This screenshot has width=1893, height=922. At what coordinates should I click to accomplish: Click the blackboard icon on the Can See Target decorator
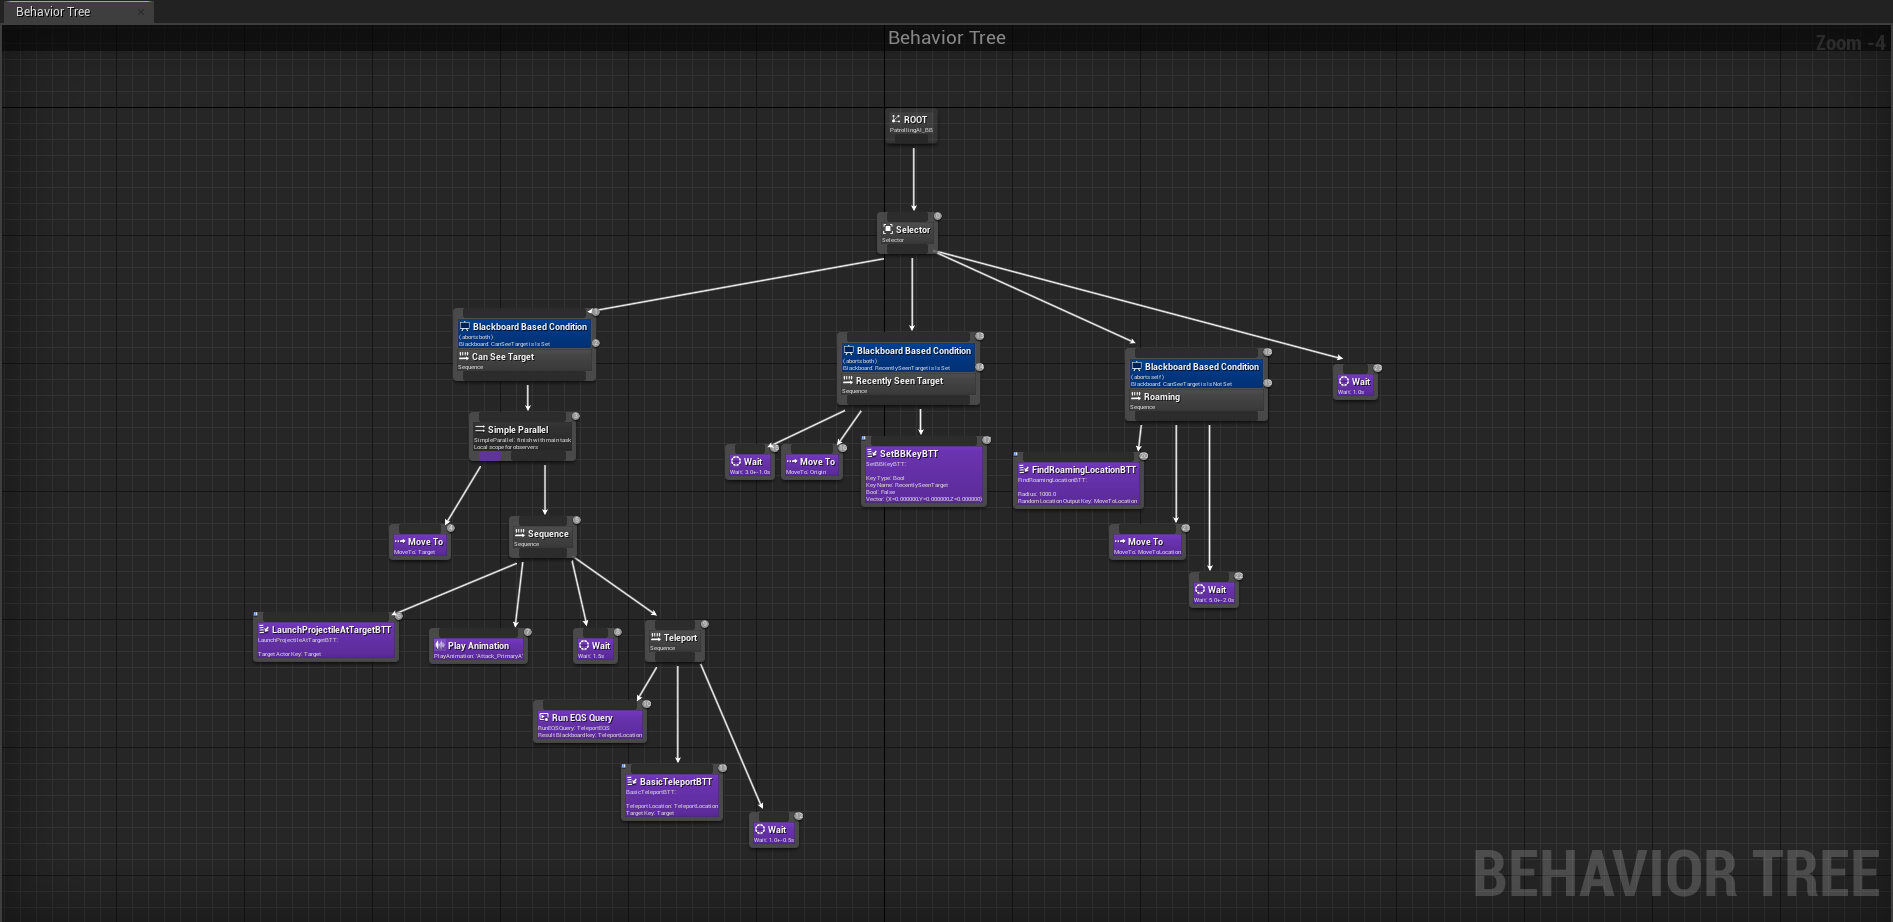[465, 326]
